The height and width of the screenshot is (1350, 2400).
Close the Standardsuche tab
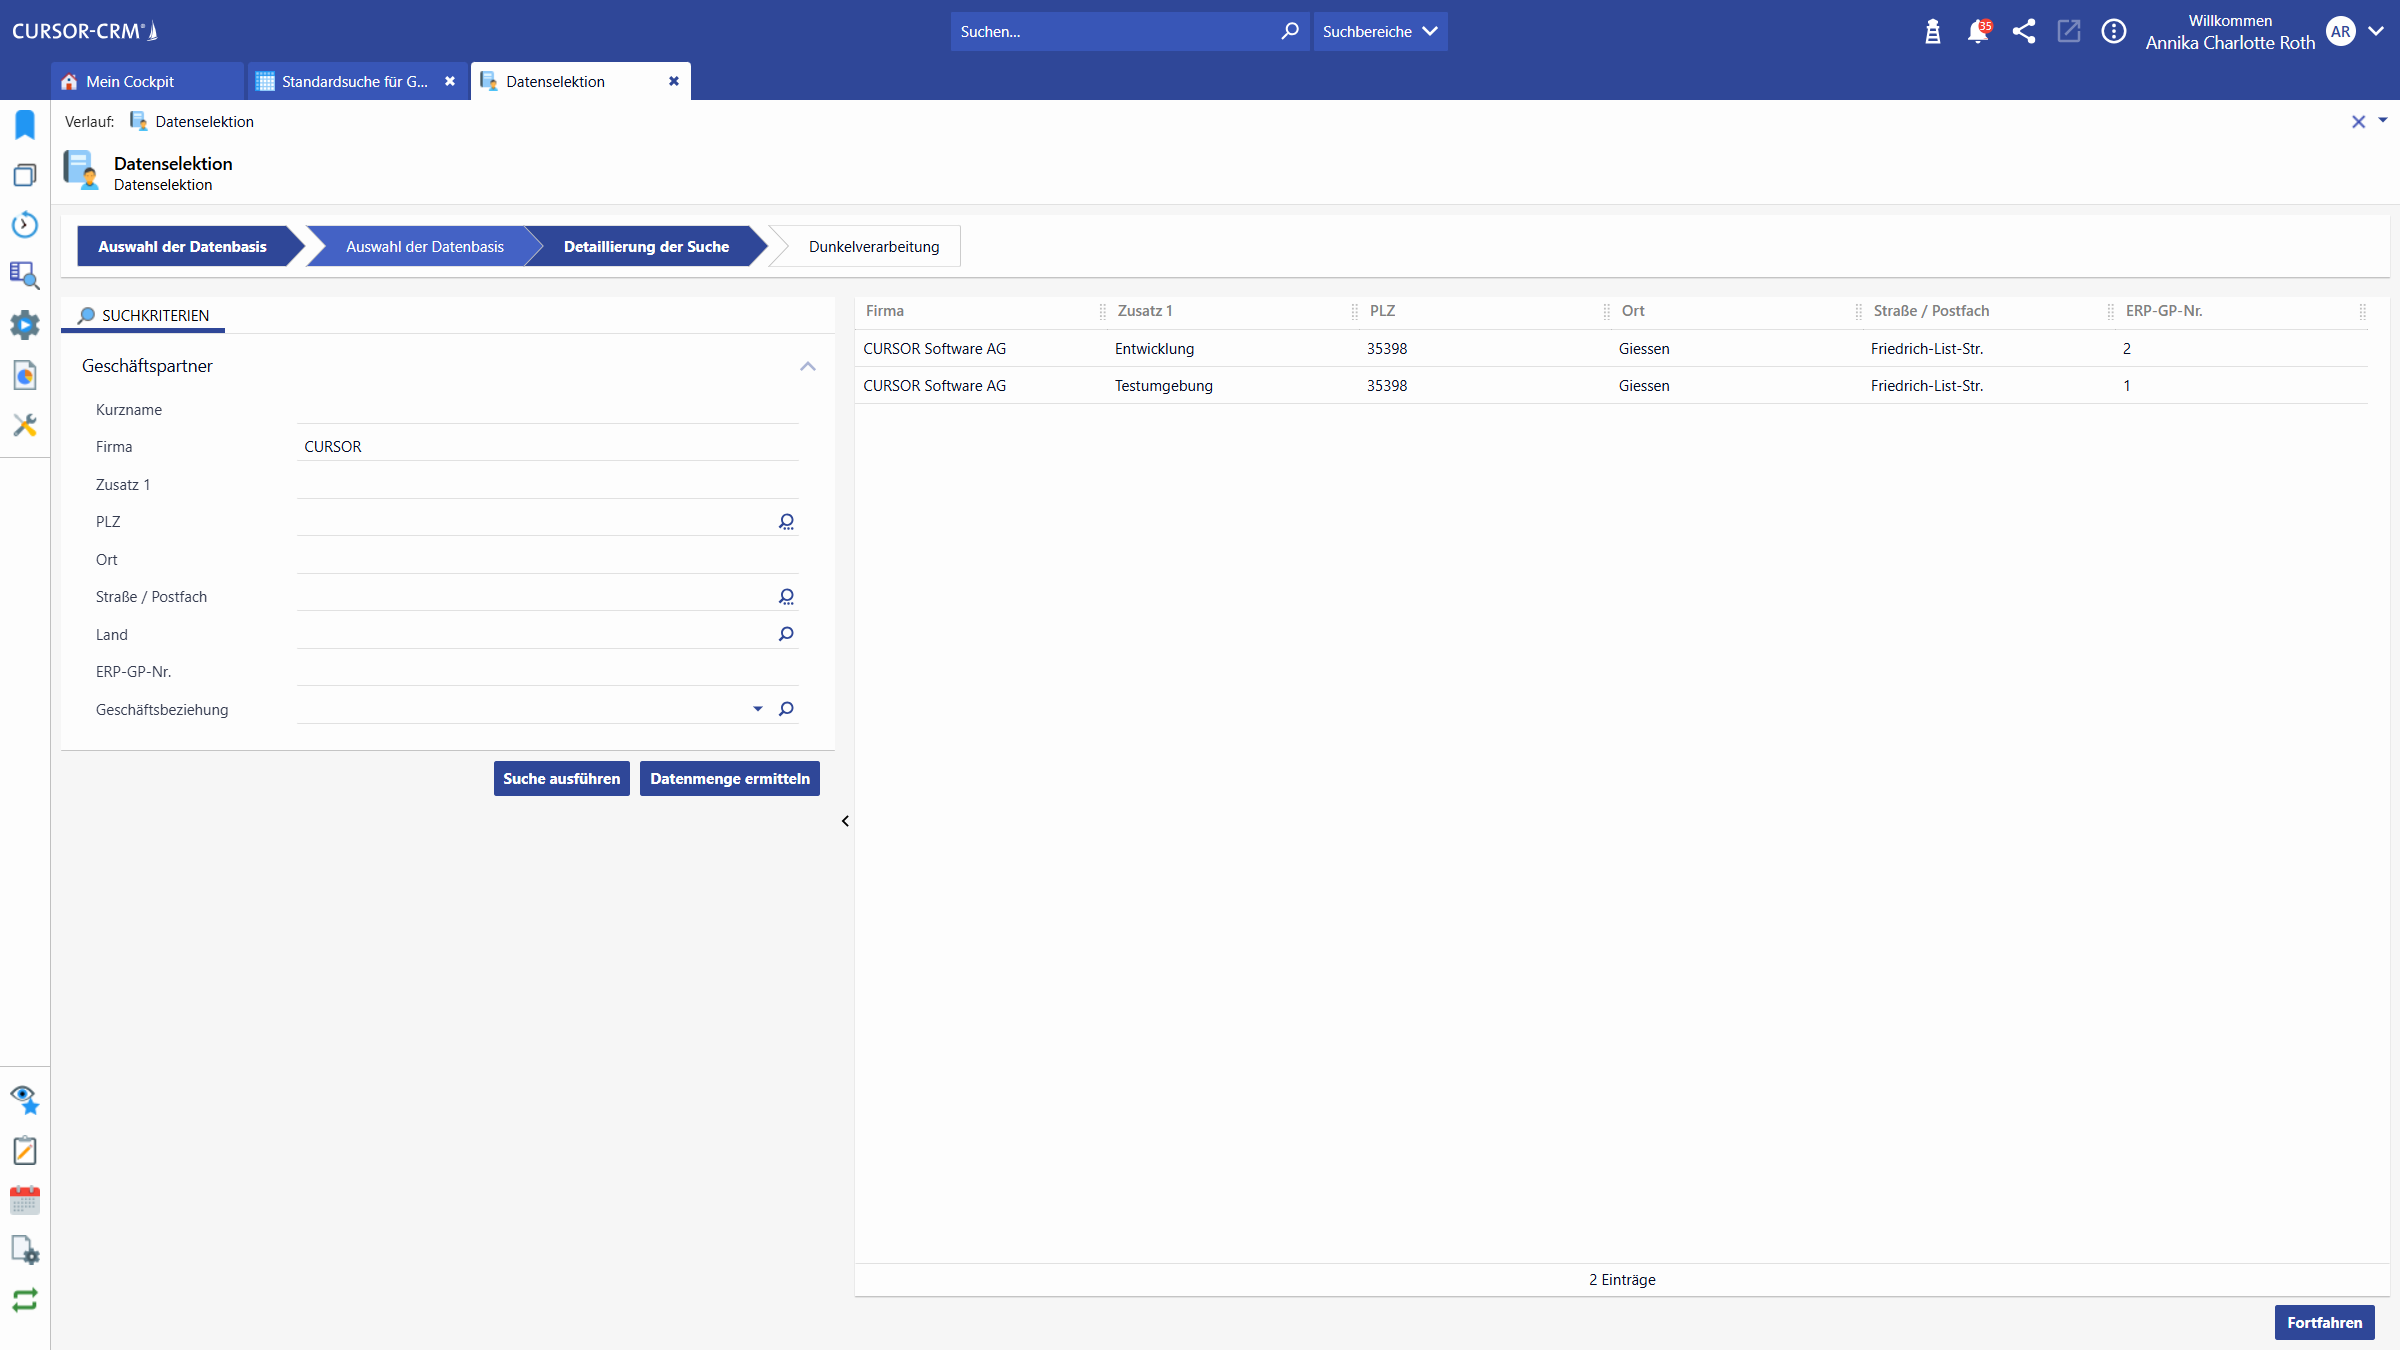coord(450,81)
